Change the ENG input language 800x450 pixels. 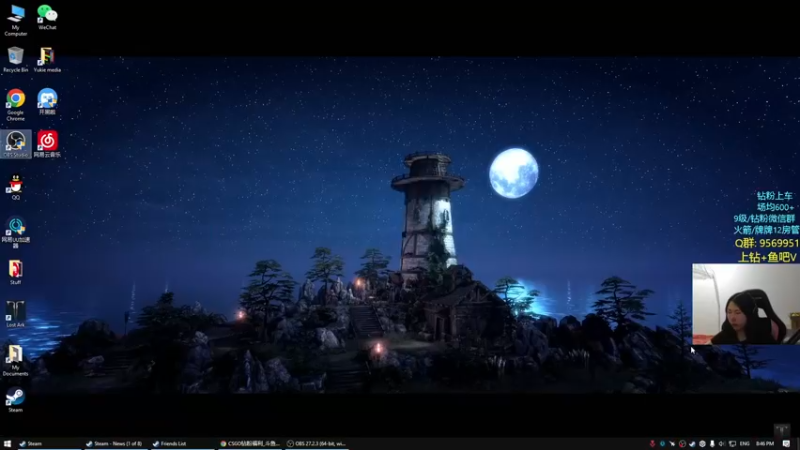pyautogui.click(x=745, y=444)
